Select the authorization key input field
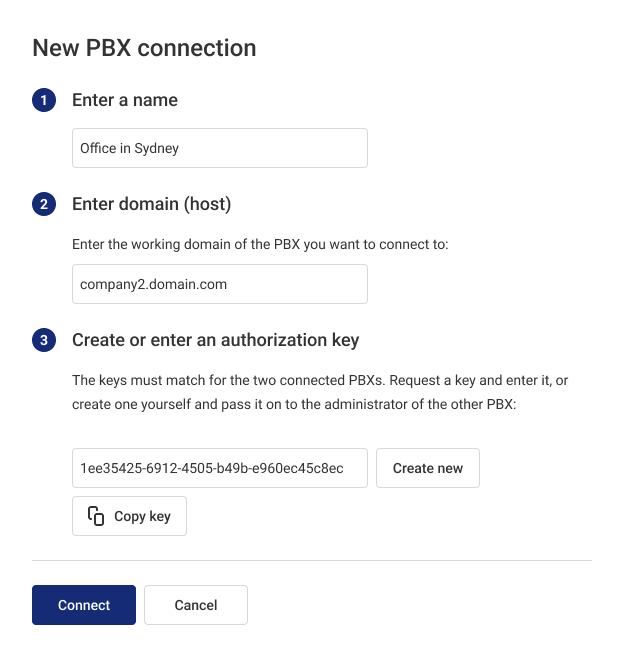The image size is (624, 657). (x=220, y=468)
